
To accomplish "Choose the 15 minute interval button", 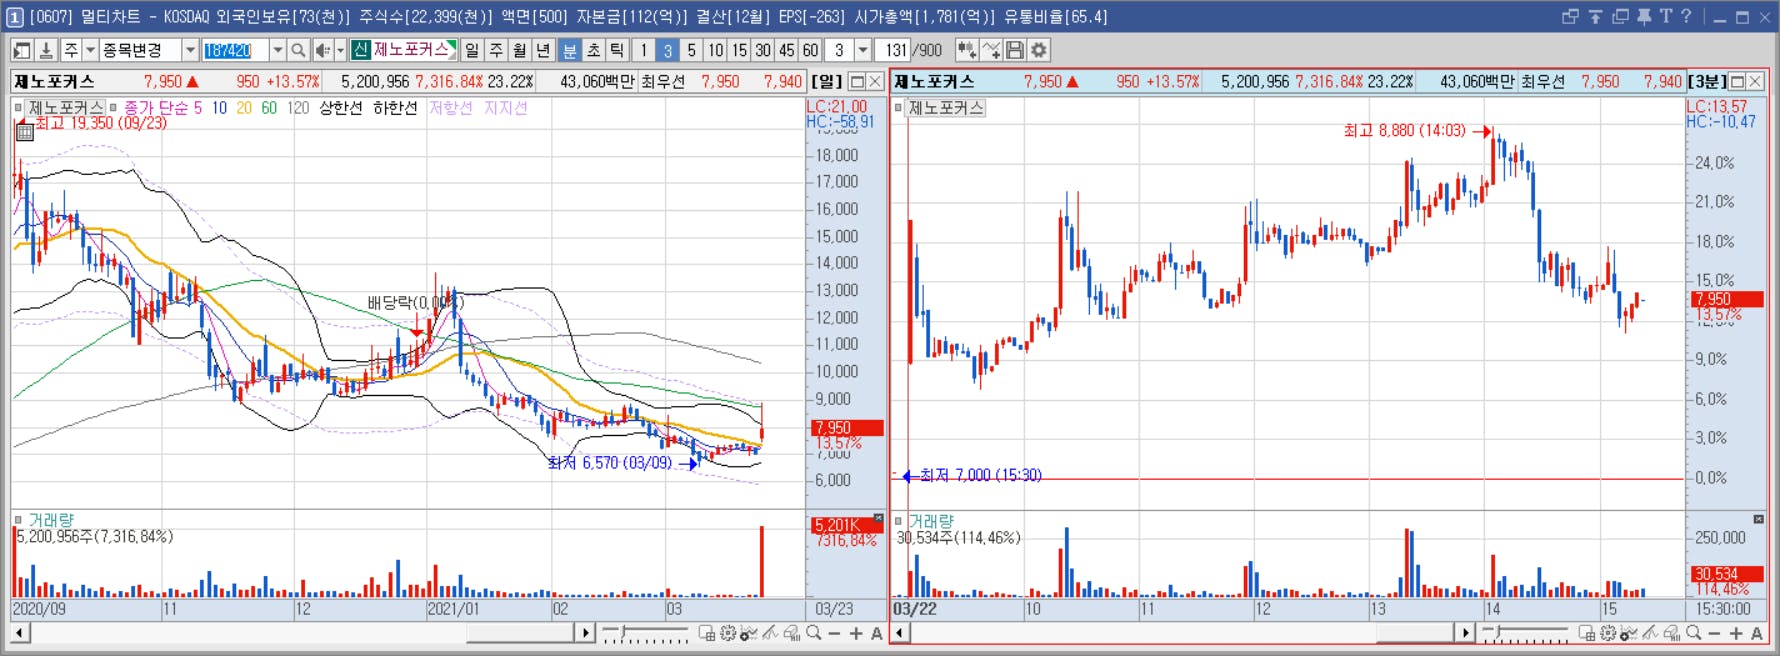I will click(x=739, y=50).
